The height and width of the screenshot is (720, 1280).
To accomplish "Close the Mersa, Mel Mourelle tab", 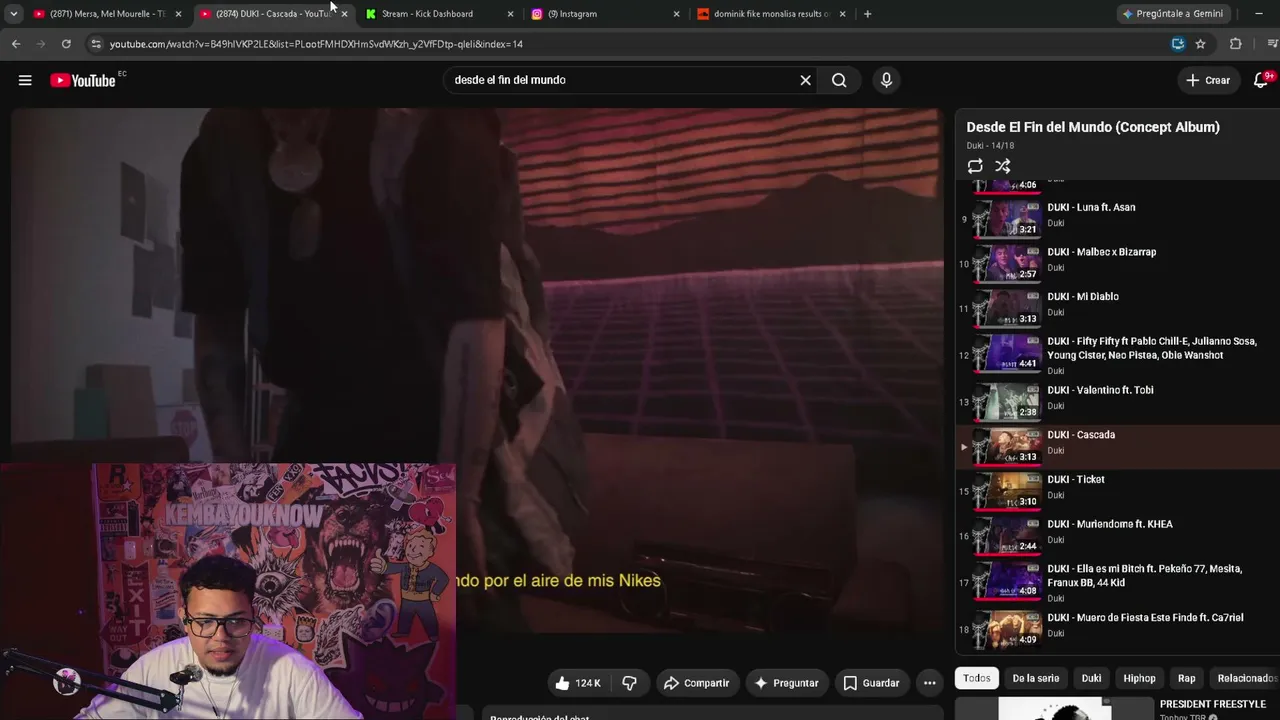I will click(178, 14).
